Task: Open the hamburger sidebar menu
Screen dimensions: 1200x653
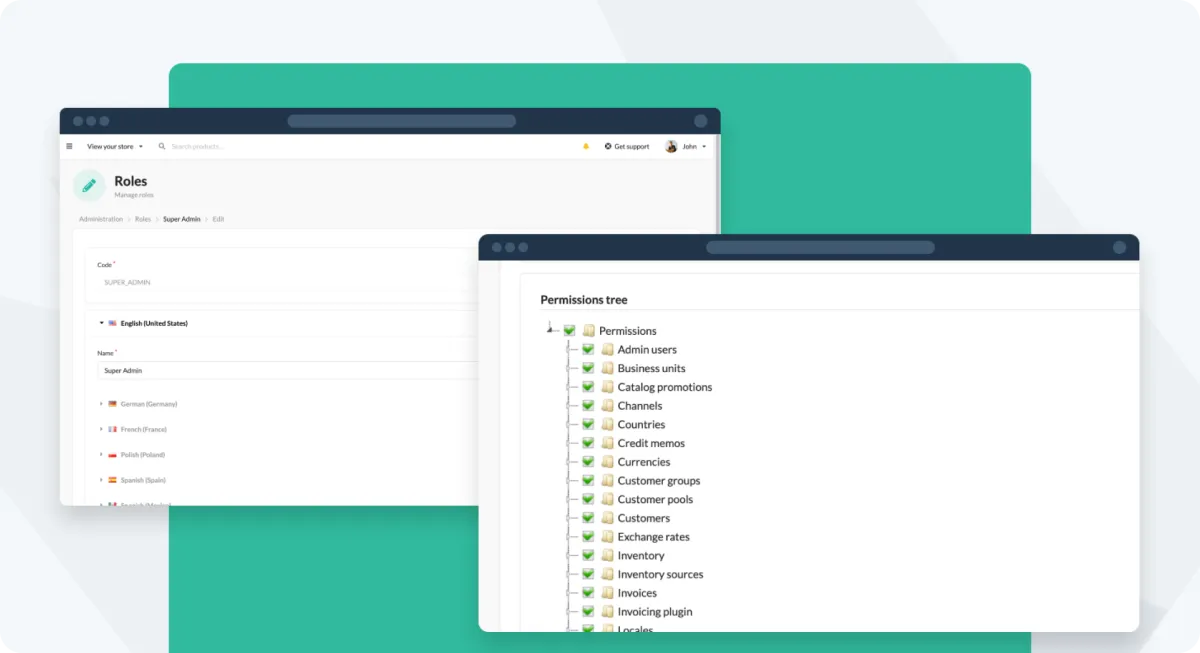Action: pyautogui.click(x=69, y=146)
